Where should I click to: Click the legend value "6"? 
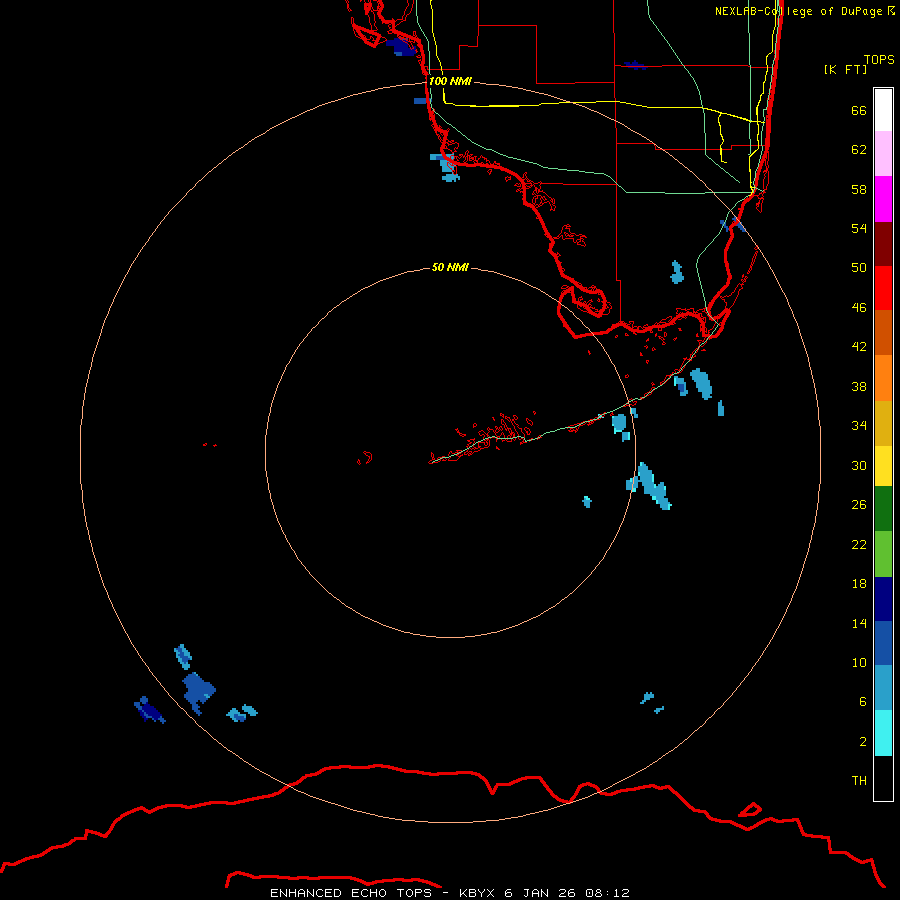click(862, 702)
